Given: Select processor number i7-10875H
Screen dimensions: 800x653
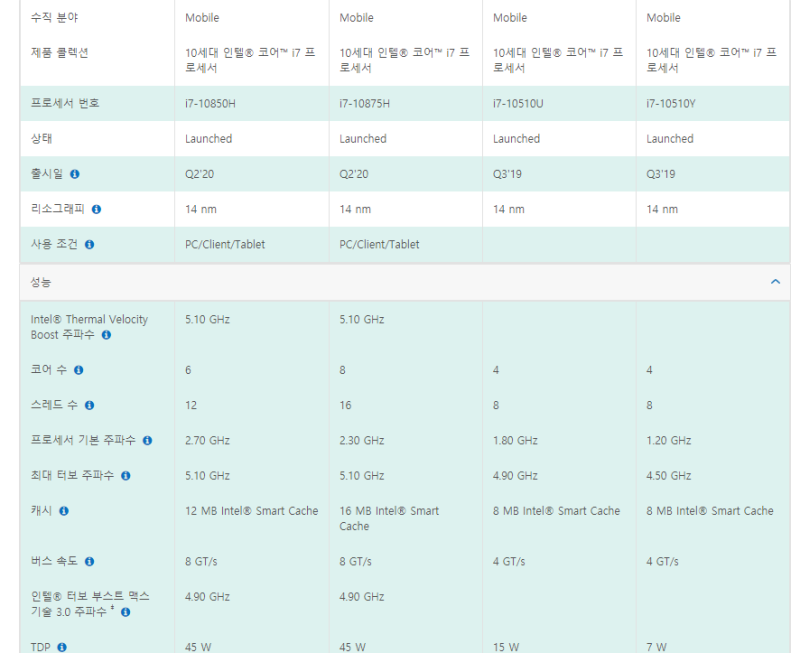Looking at the screenshot, I should (364, 104).
